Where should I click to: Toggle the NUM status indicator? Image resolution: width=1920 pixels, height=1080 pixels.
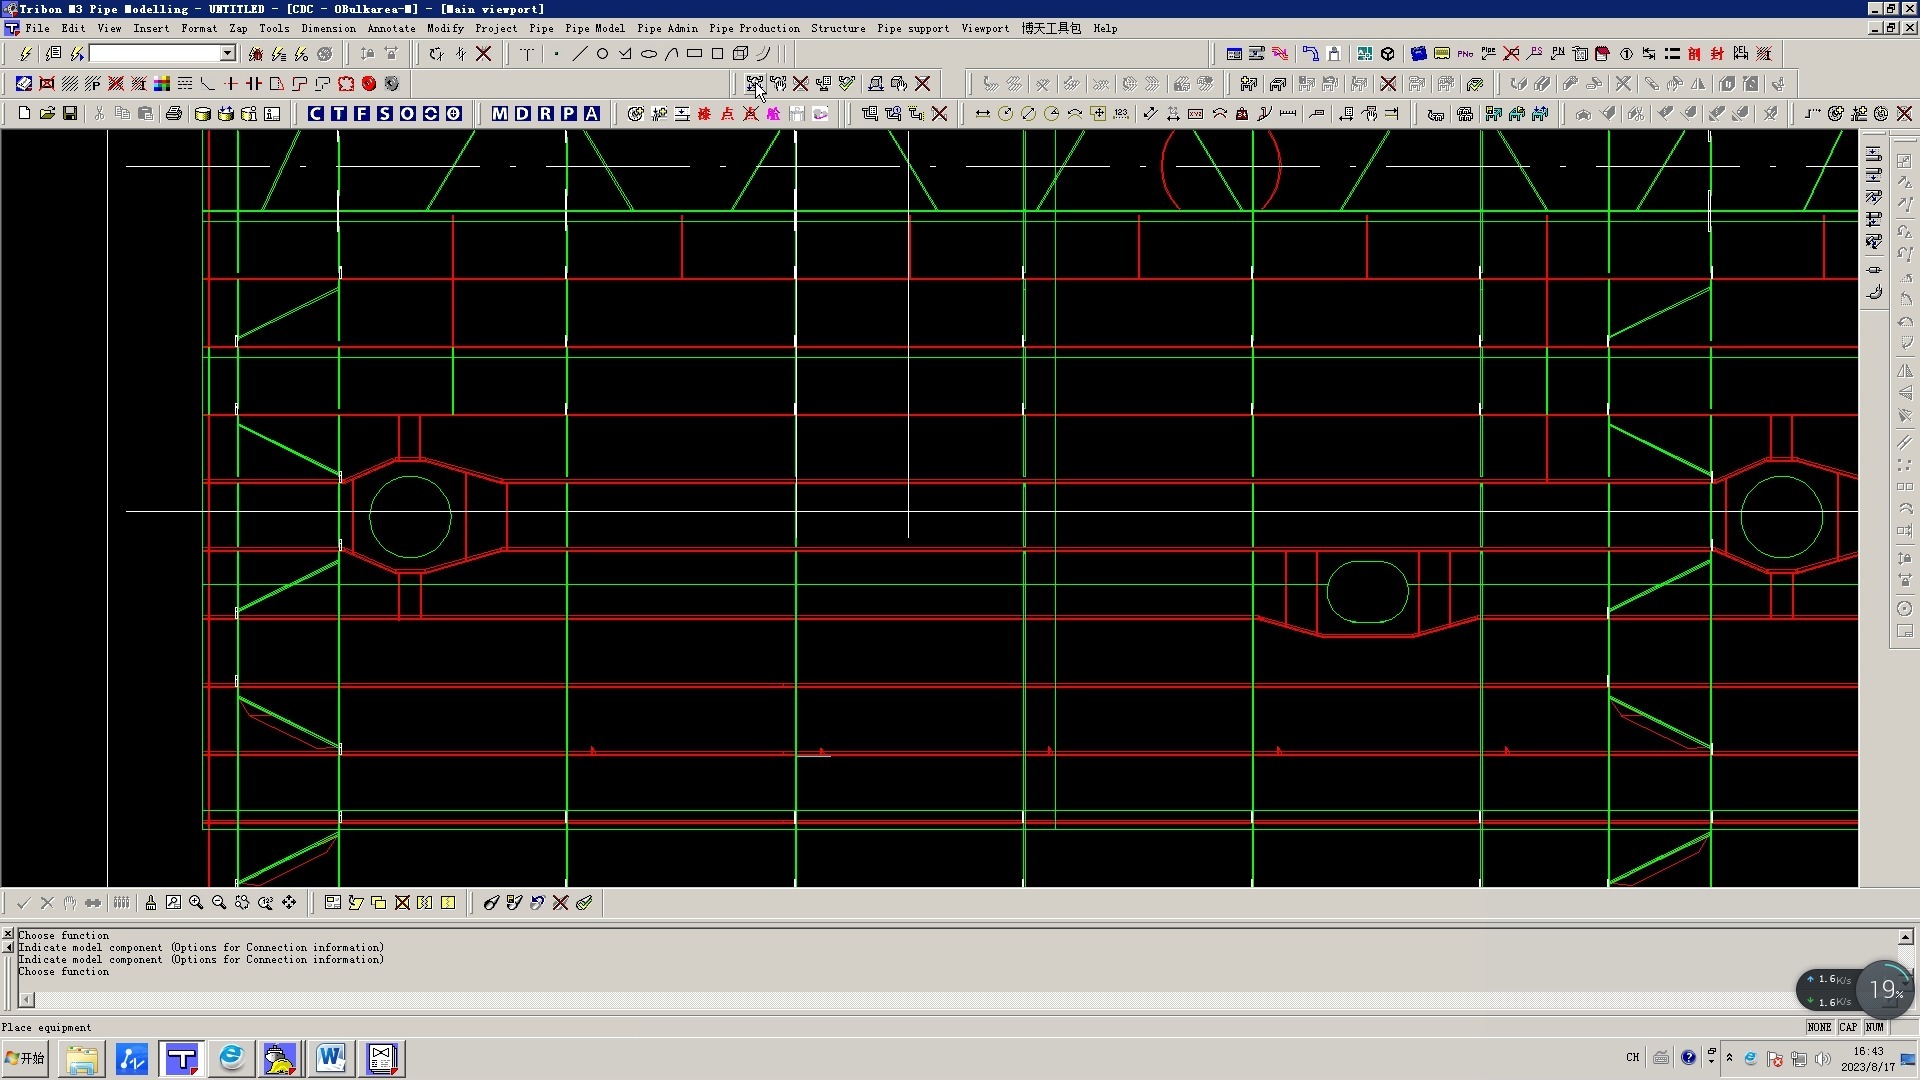click(1874, 1027)
